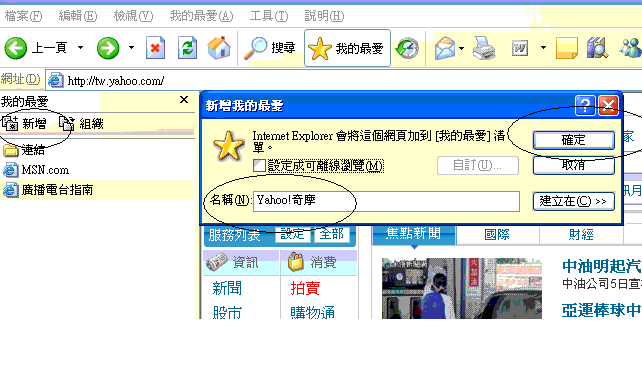Go back with the 上一頁 arrow icon

pos(16,48)
